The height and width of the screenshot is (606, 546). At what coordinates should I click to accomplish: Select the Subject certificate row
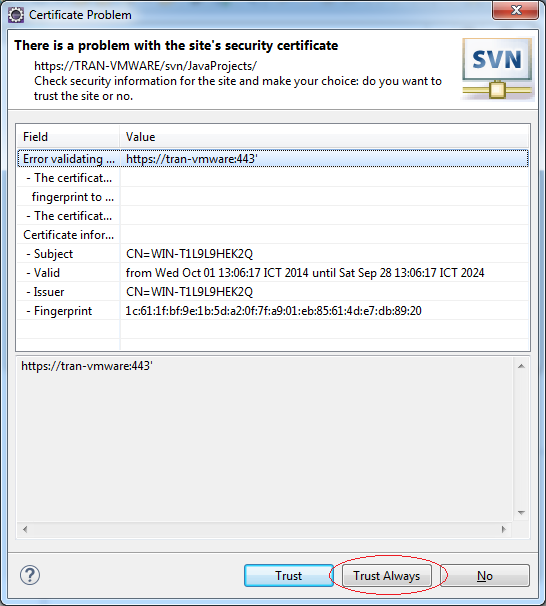point(273,254)
